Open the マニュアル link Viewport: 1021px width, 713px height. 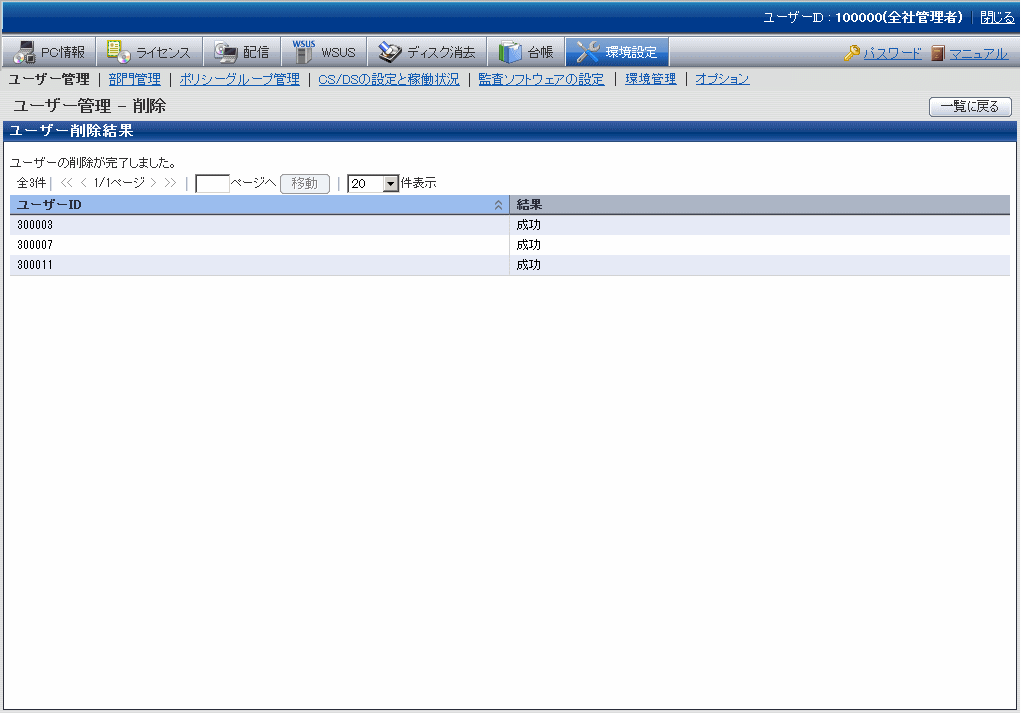pyautogui.click(x=978, y=53)
